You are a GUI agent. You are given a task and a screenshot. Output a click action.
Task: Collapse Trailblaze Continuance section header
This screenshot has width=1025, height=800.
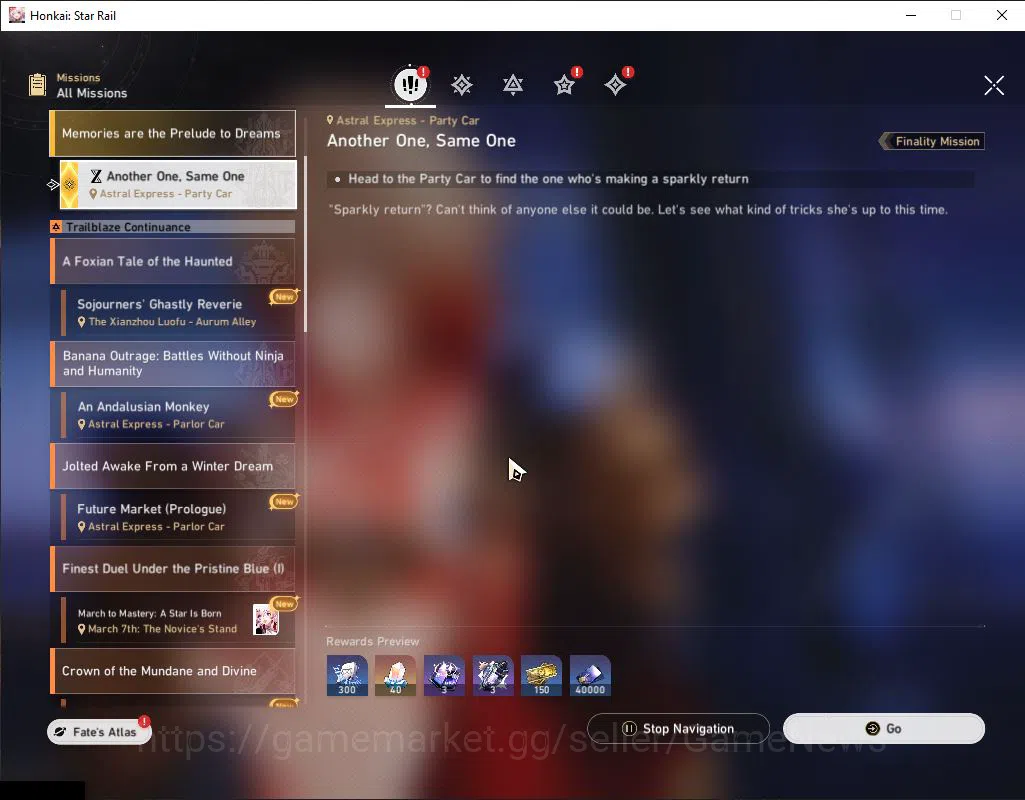pyautogui.click(x=173, y=227)
